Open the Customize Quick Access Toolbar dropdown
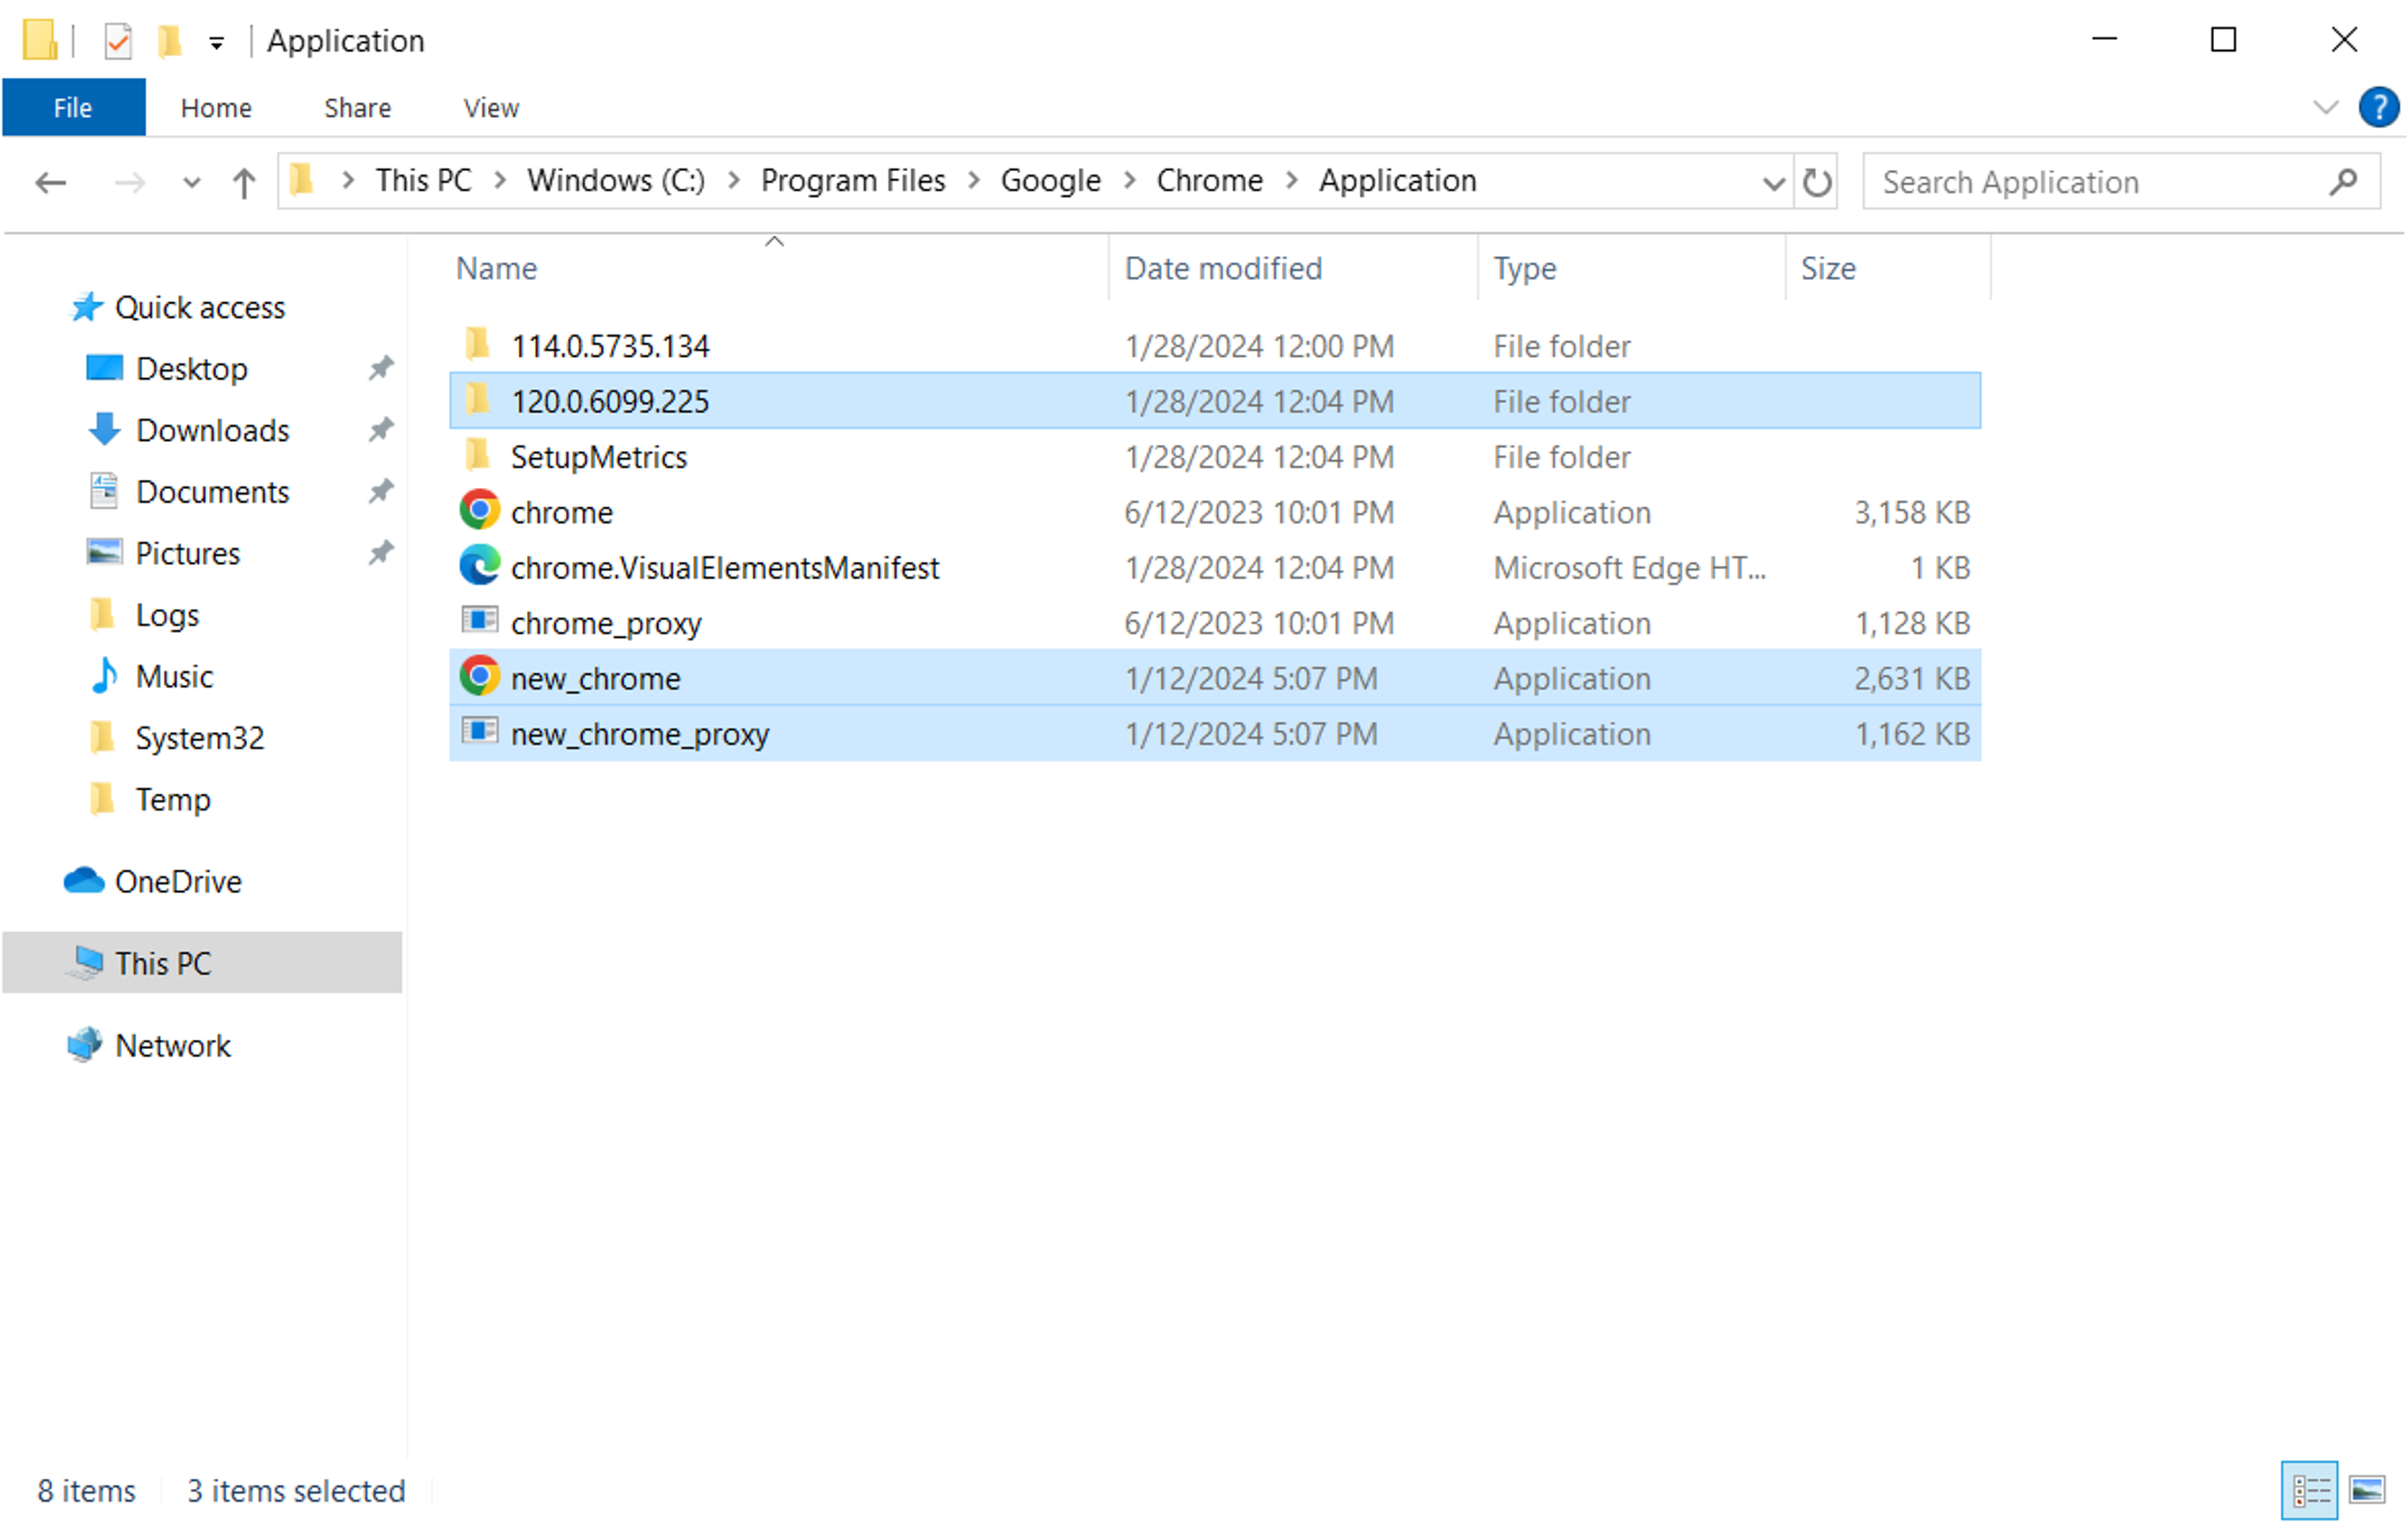This screenshot has height=1522, width=2408. [x=216, y=43]
